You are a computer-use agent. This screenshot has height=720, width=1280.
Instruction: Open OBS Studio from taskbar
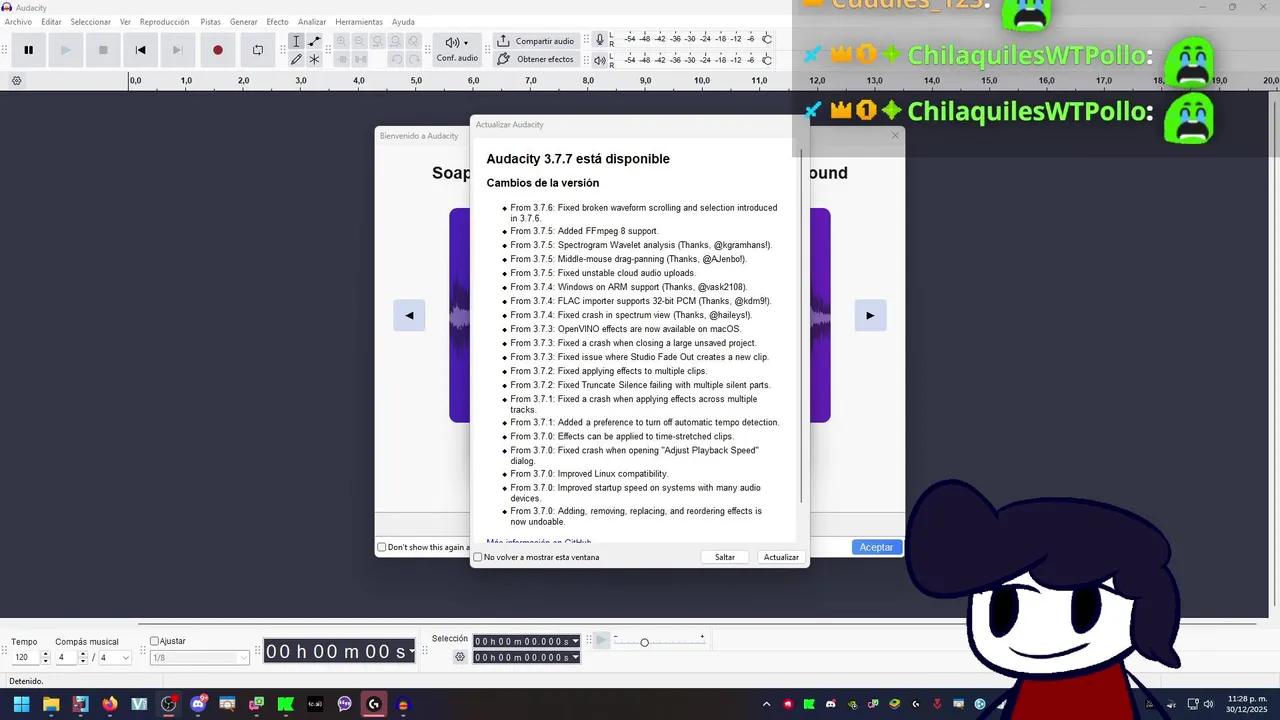(x=169, y=704)
